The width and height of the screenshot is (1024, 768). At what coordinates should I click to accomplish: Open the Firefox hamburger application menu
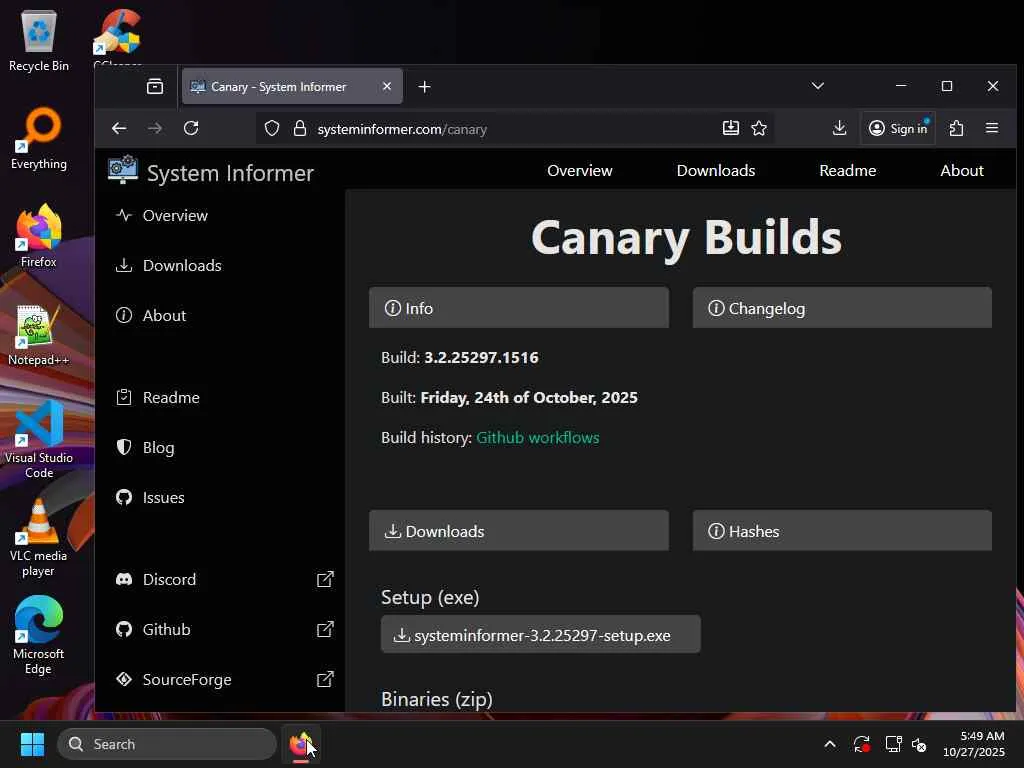(992, 128)
